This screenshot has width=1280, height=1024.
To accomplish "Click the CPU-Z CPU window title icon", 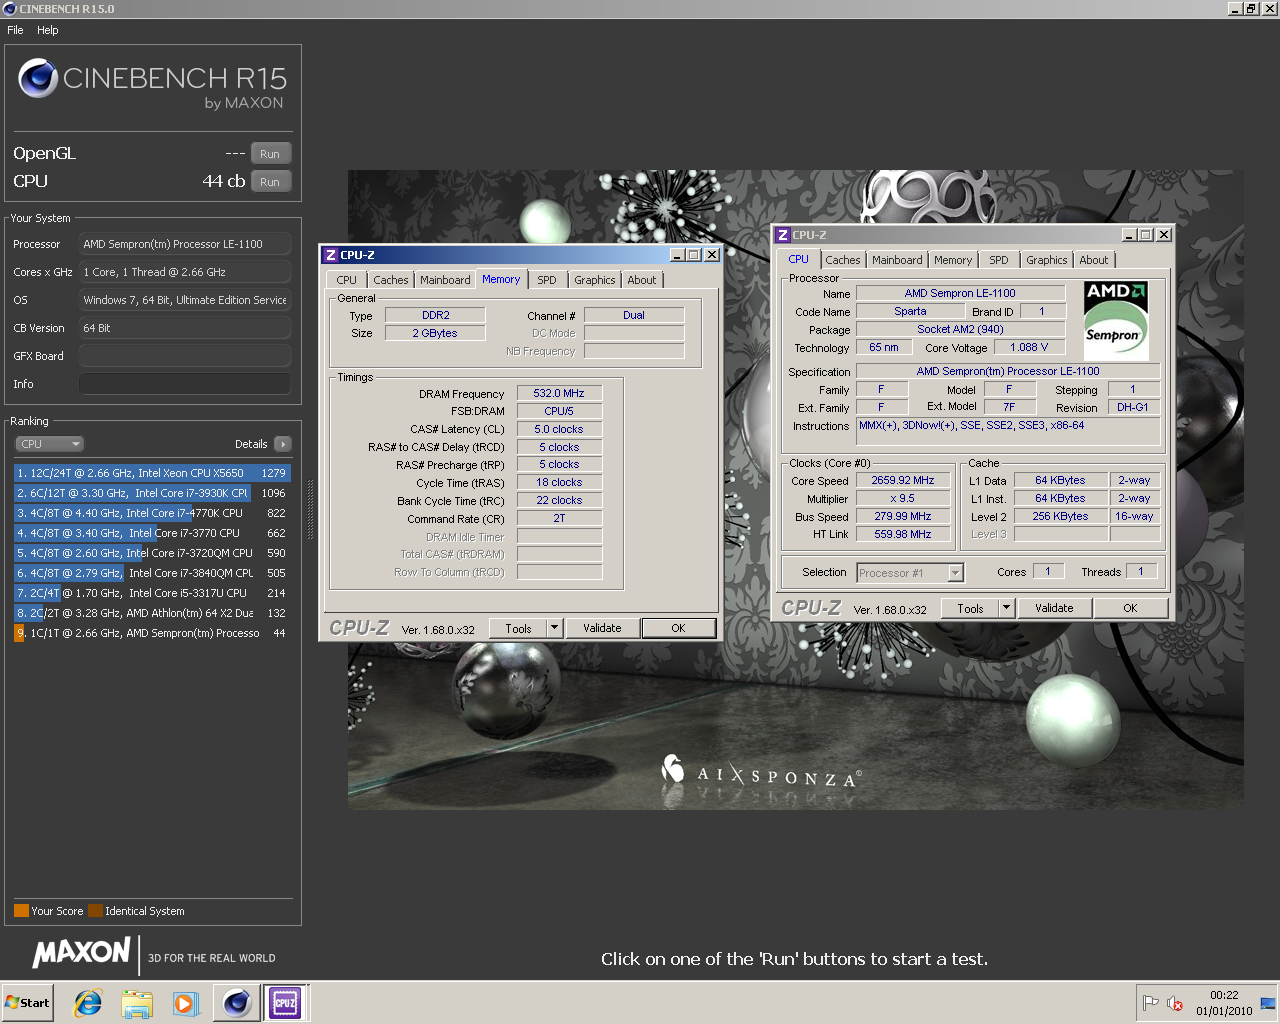I will [x=783, y=235].
